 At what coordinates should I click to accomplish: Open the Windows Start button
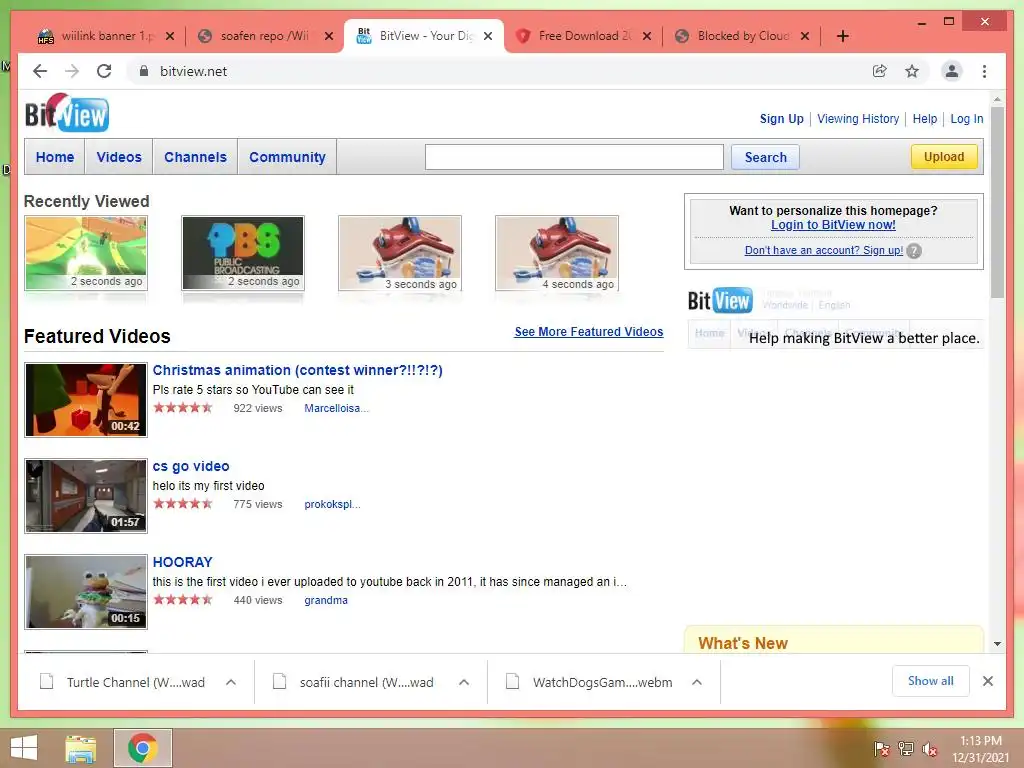click(x=24, y=748)
